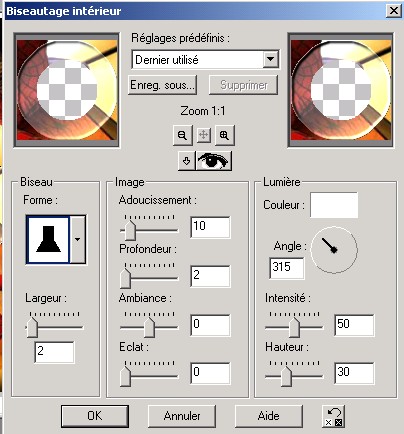Click the Intensité slider handle
404x434 pixels.
[294, 327]
